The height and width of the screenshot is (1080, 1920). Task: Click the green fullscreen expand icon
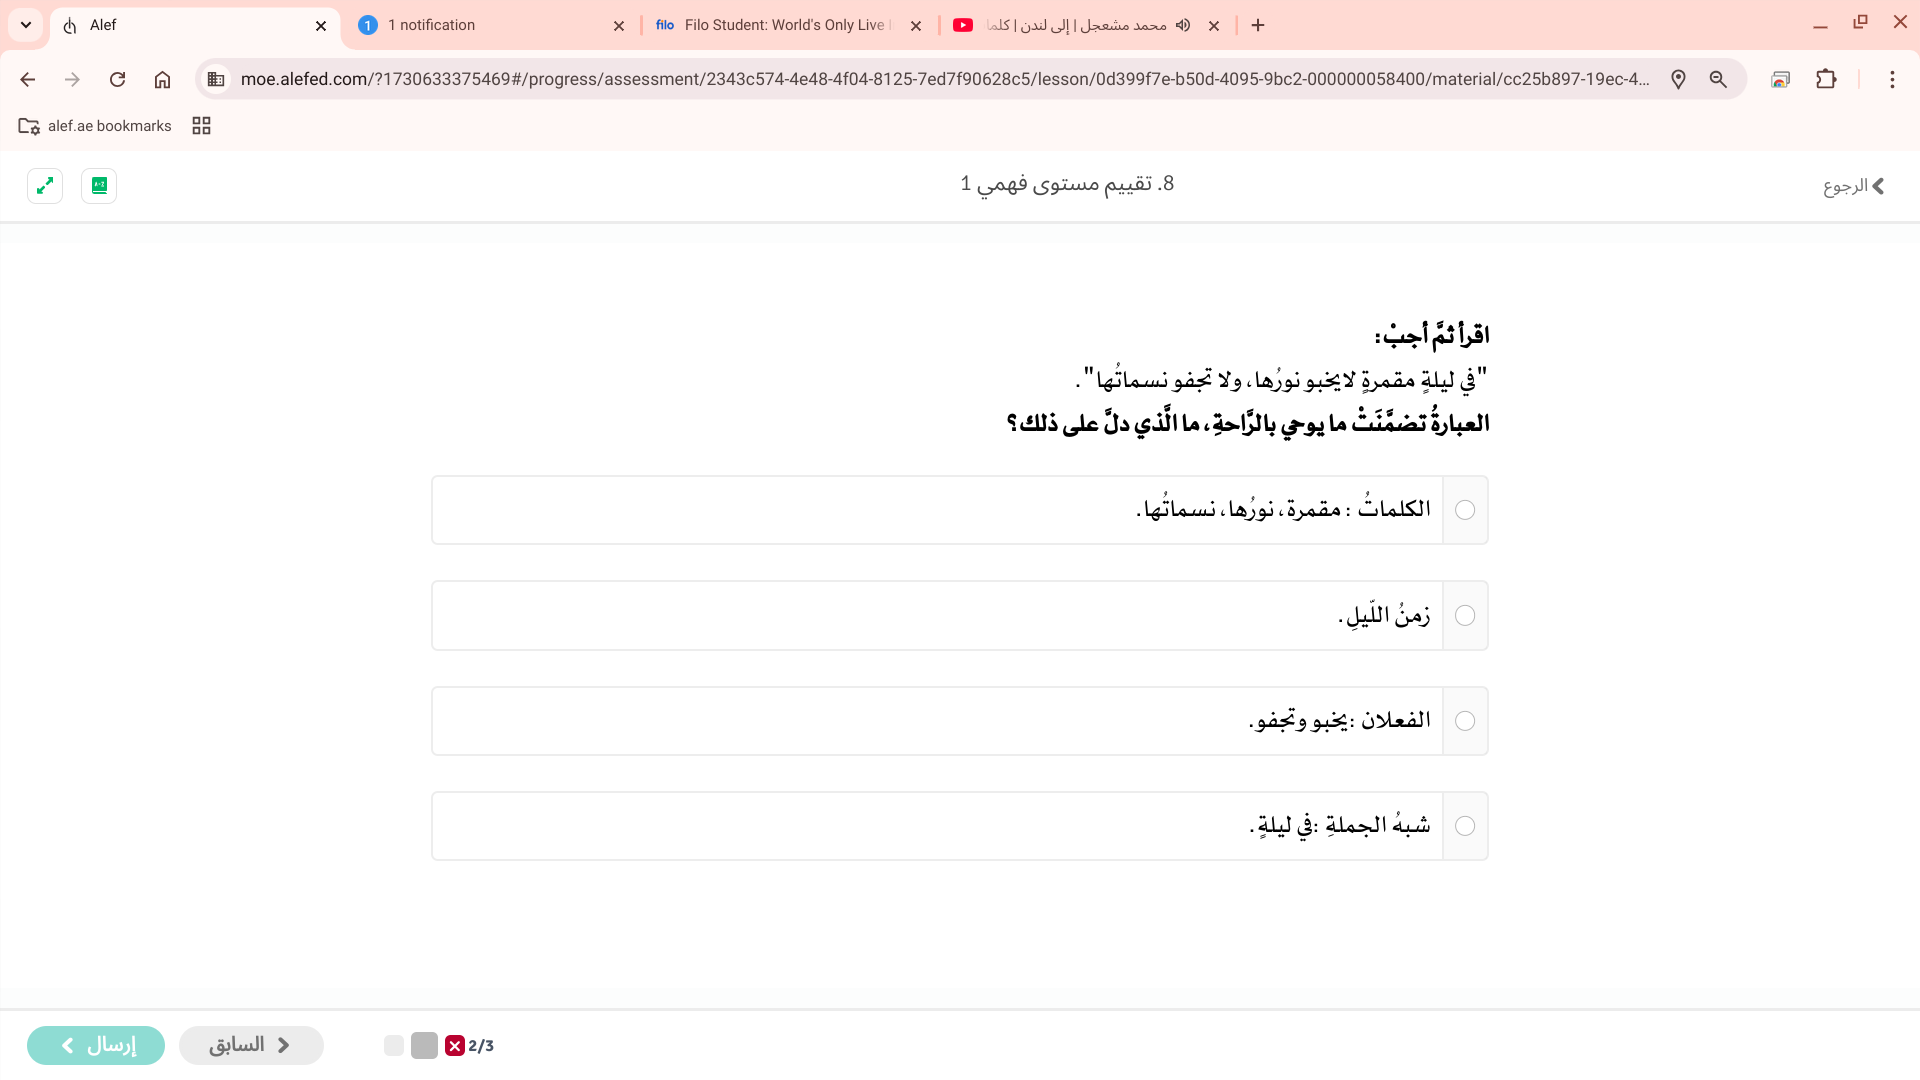tap(45, 186)
